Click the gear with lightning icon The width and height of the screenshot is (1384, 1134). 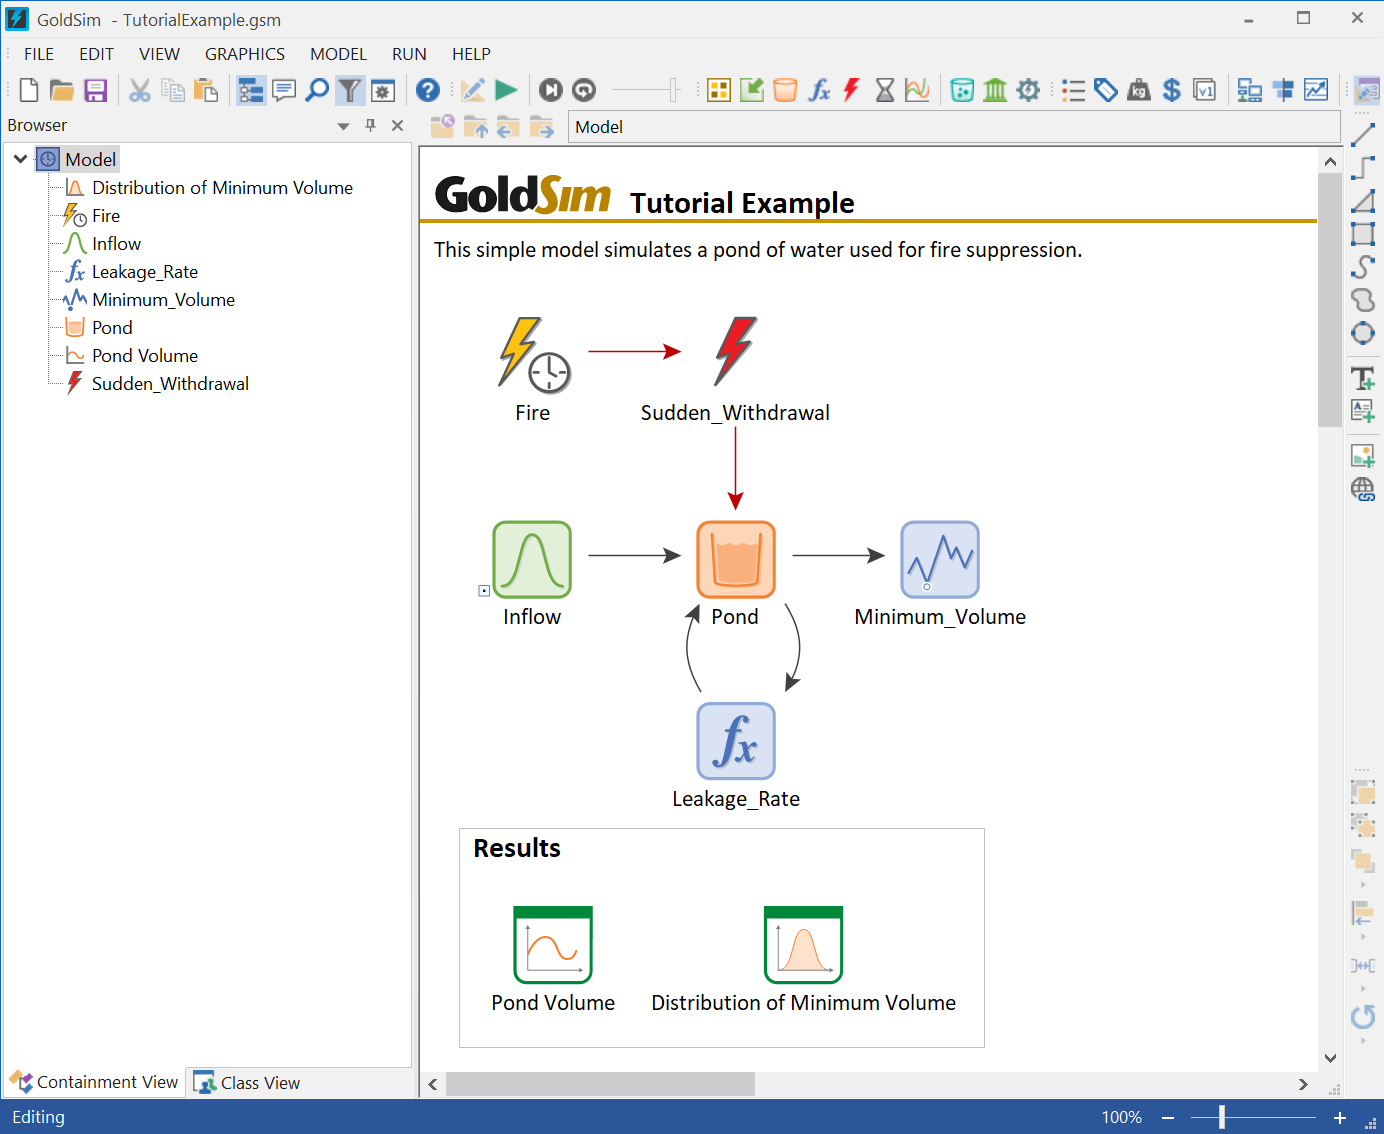pyautogui.click(x=1028, y=90)
